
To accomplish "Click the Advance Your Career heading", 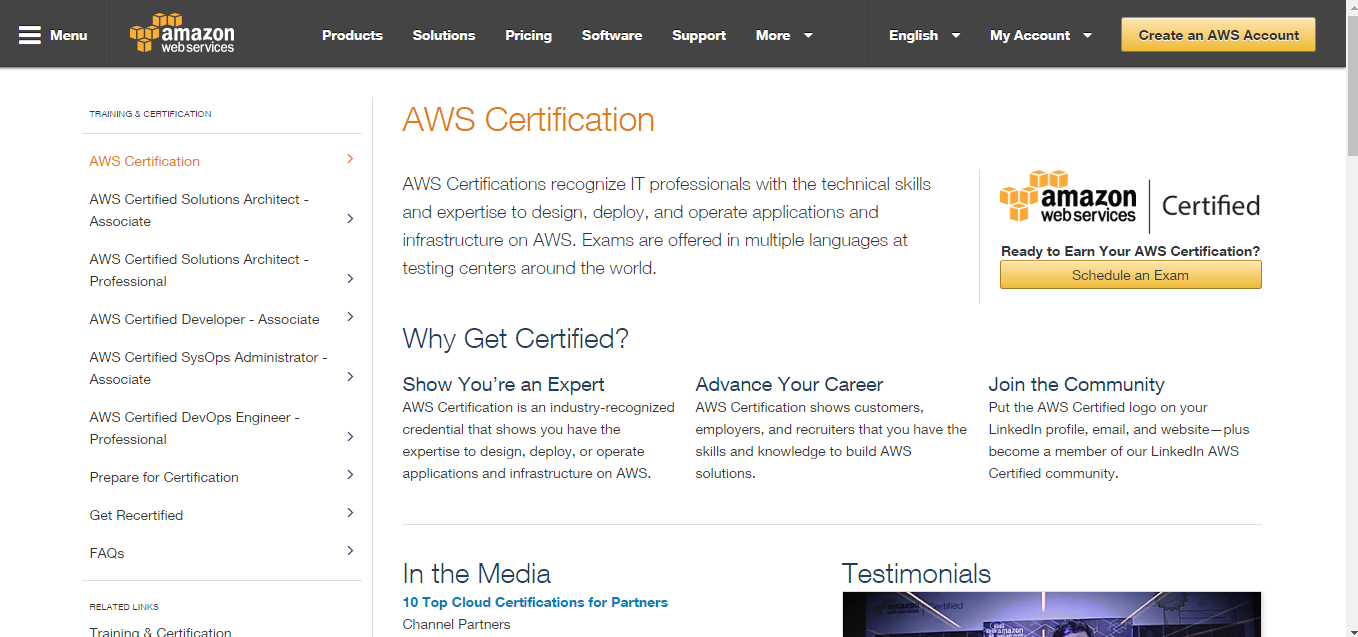I will pyautogui.click(x=789, y=384).
